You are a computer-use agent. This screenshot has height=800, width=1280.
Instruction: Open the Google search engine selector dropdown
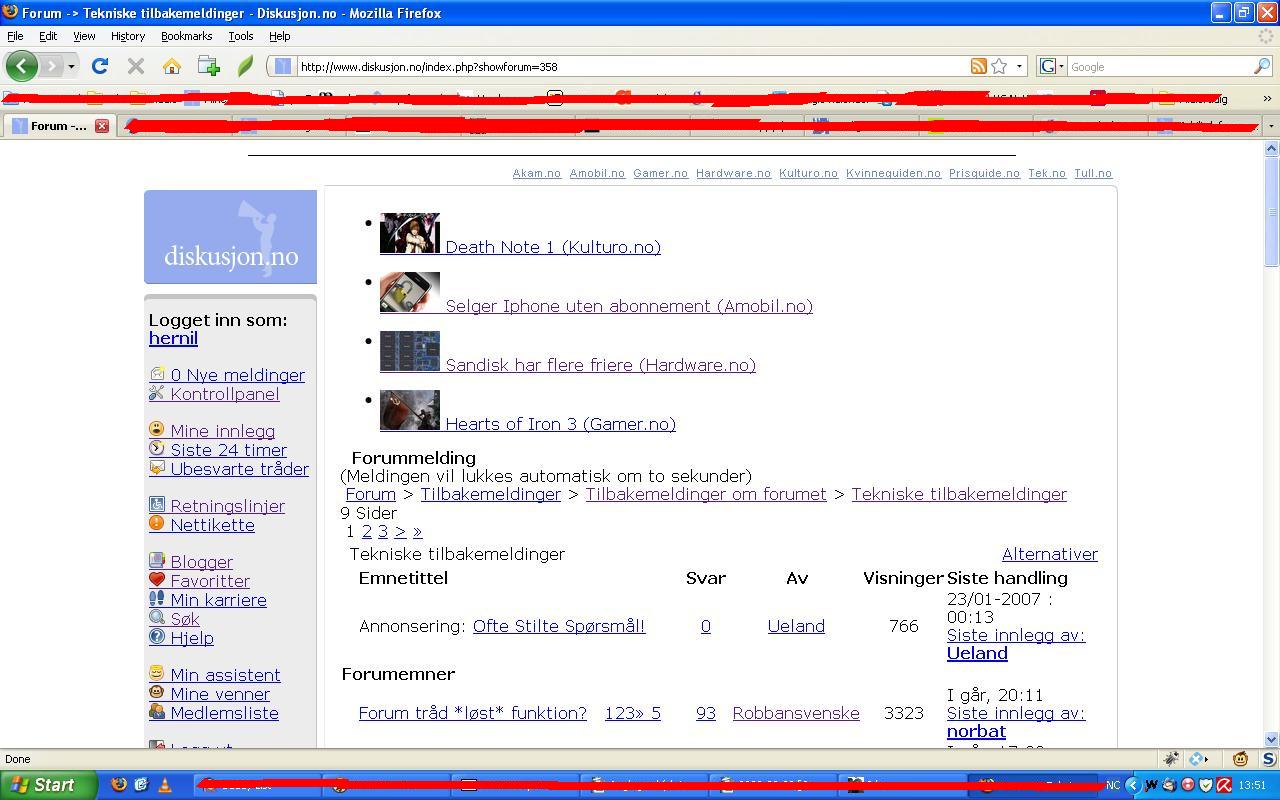[x=1052, y=66]
